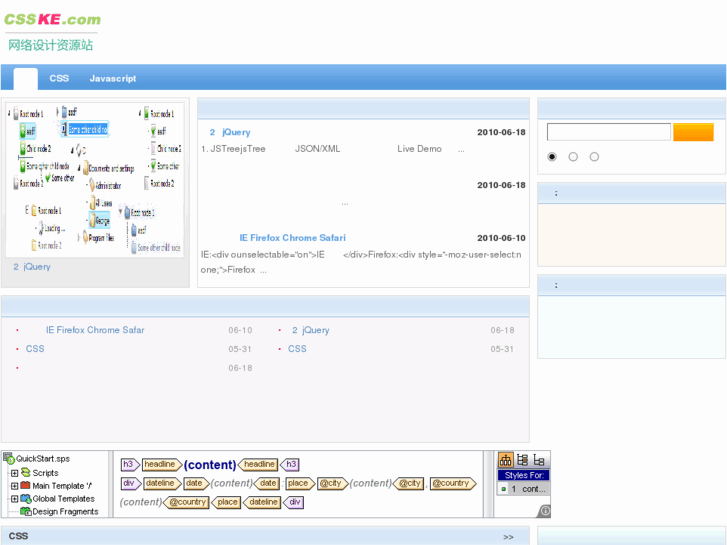The height and width of the screenshot is (545, 727).
Task: Choose the last search radio option
Action: (x=594, y=157)
